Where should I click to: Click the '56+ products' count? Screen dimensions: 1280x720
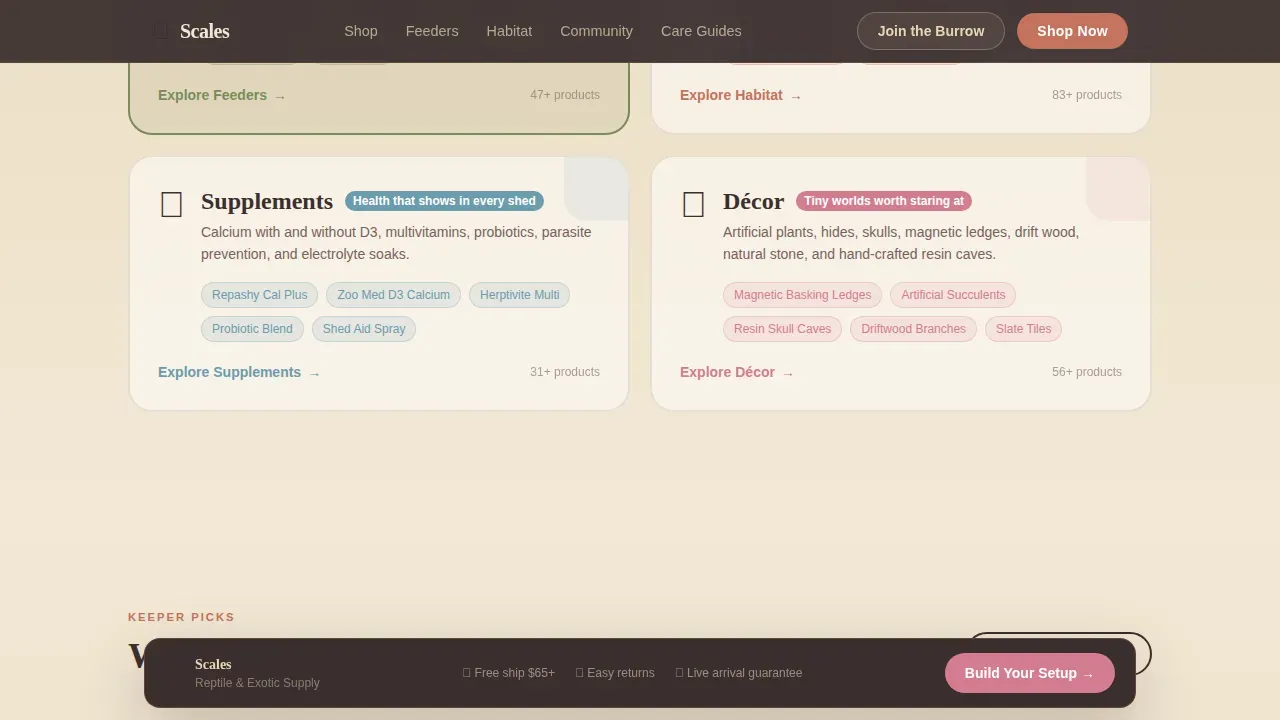click(x=1087, y=372)
